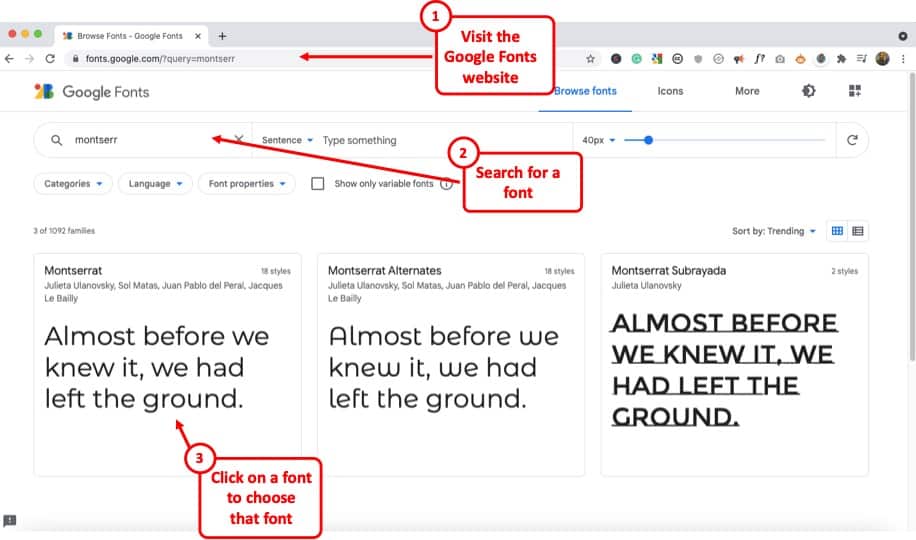
Task: Reset preview settings with the refresh icon
Action: [852, 140]
